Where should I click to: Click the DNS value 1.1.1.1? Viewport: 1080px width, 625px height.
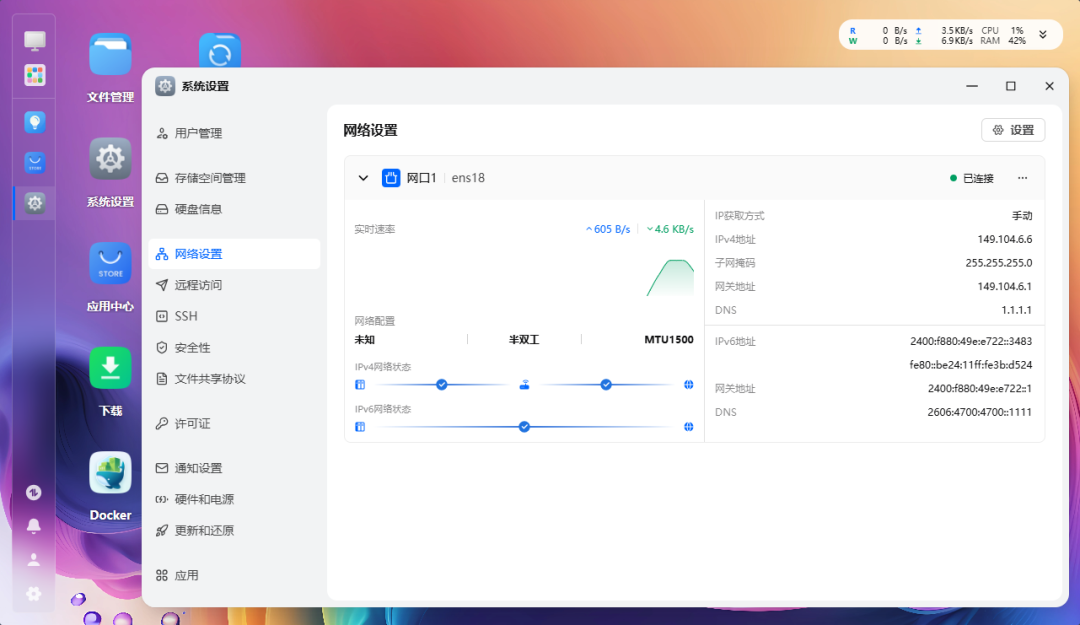1017,310
